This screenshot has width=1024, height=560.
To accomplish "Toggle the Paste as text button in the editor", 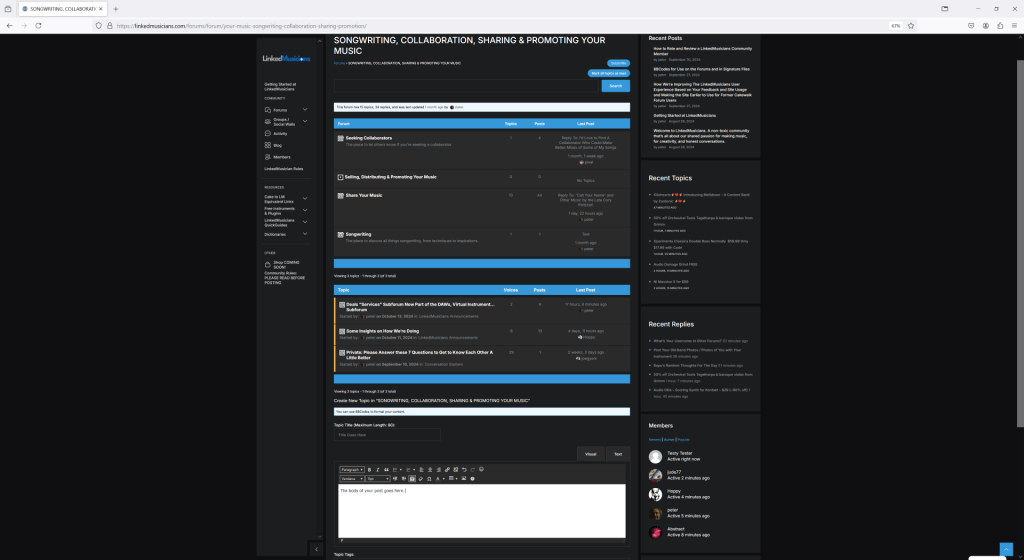I will pos(412,479).
